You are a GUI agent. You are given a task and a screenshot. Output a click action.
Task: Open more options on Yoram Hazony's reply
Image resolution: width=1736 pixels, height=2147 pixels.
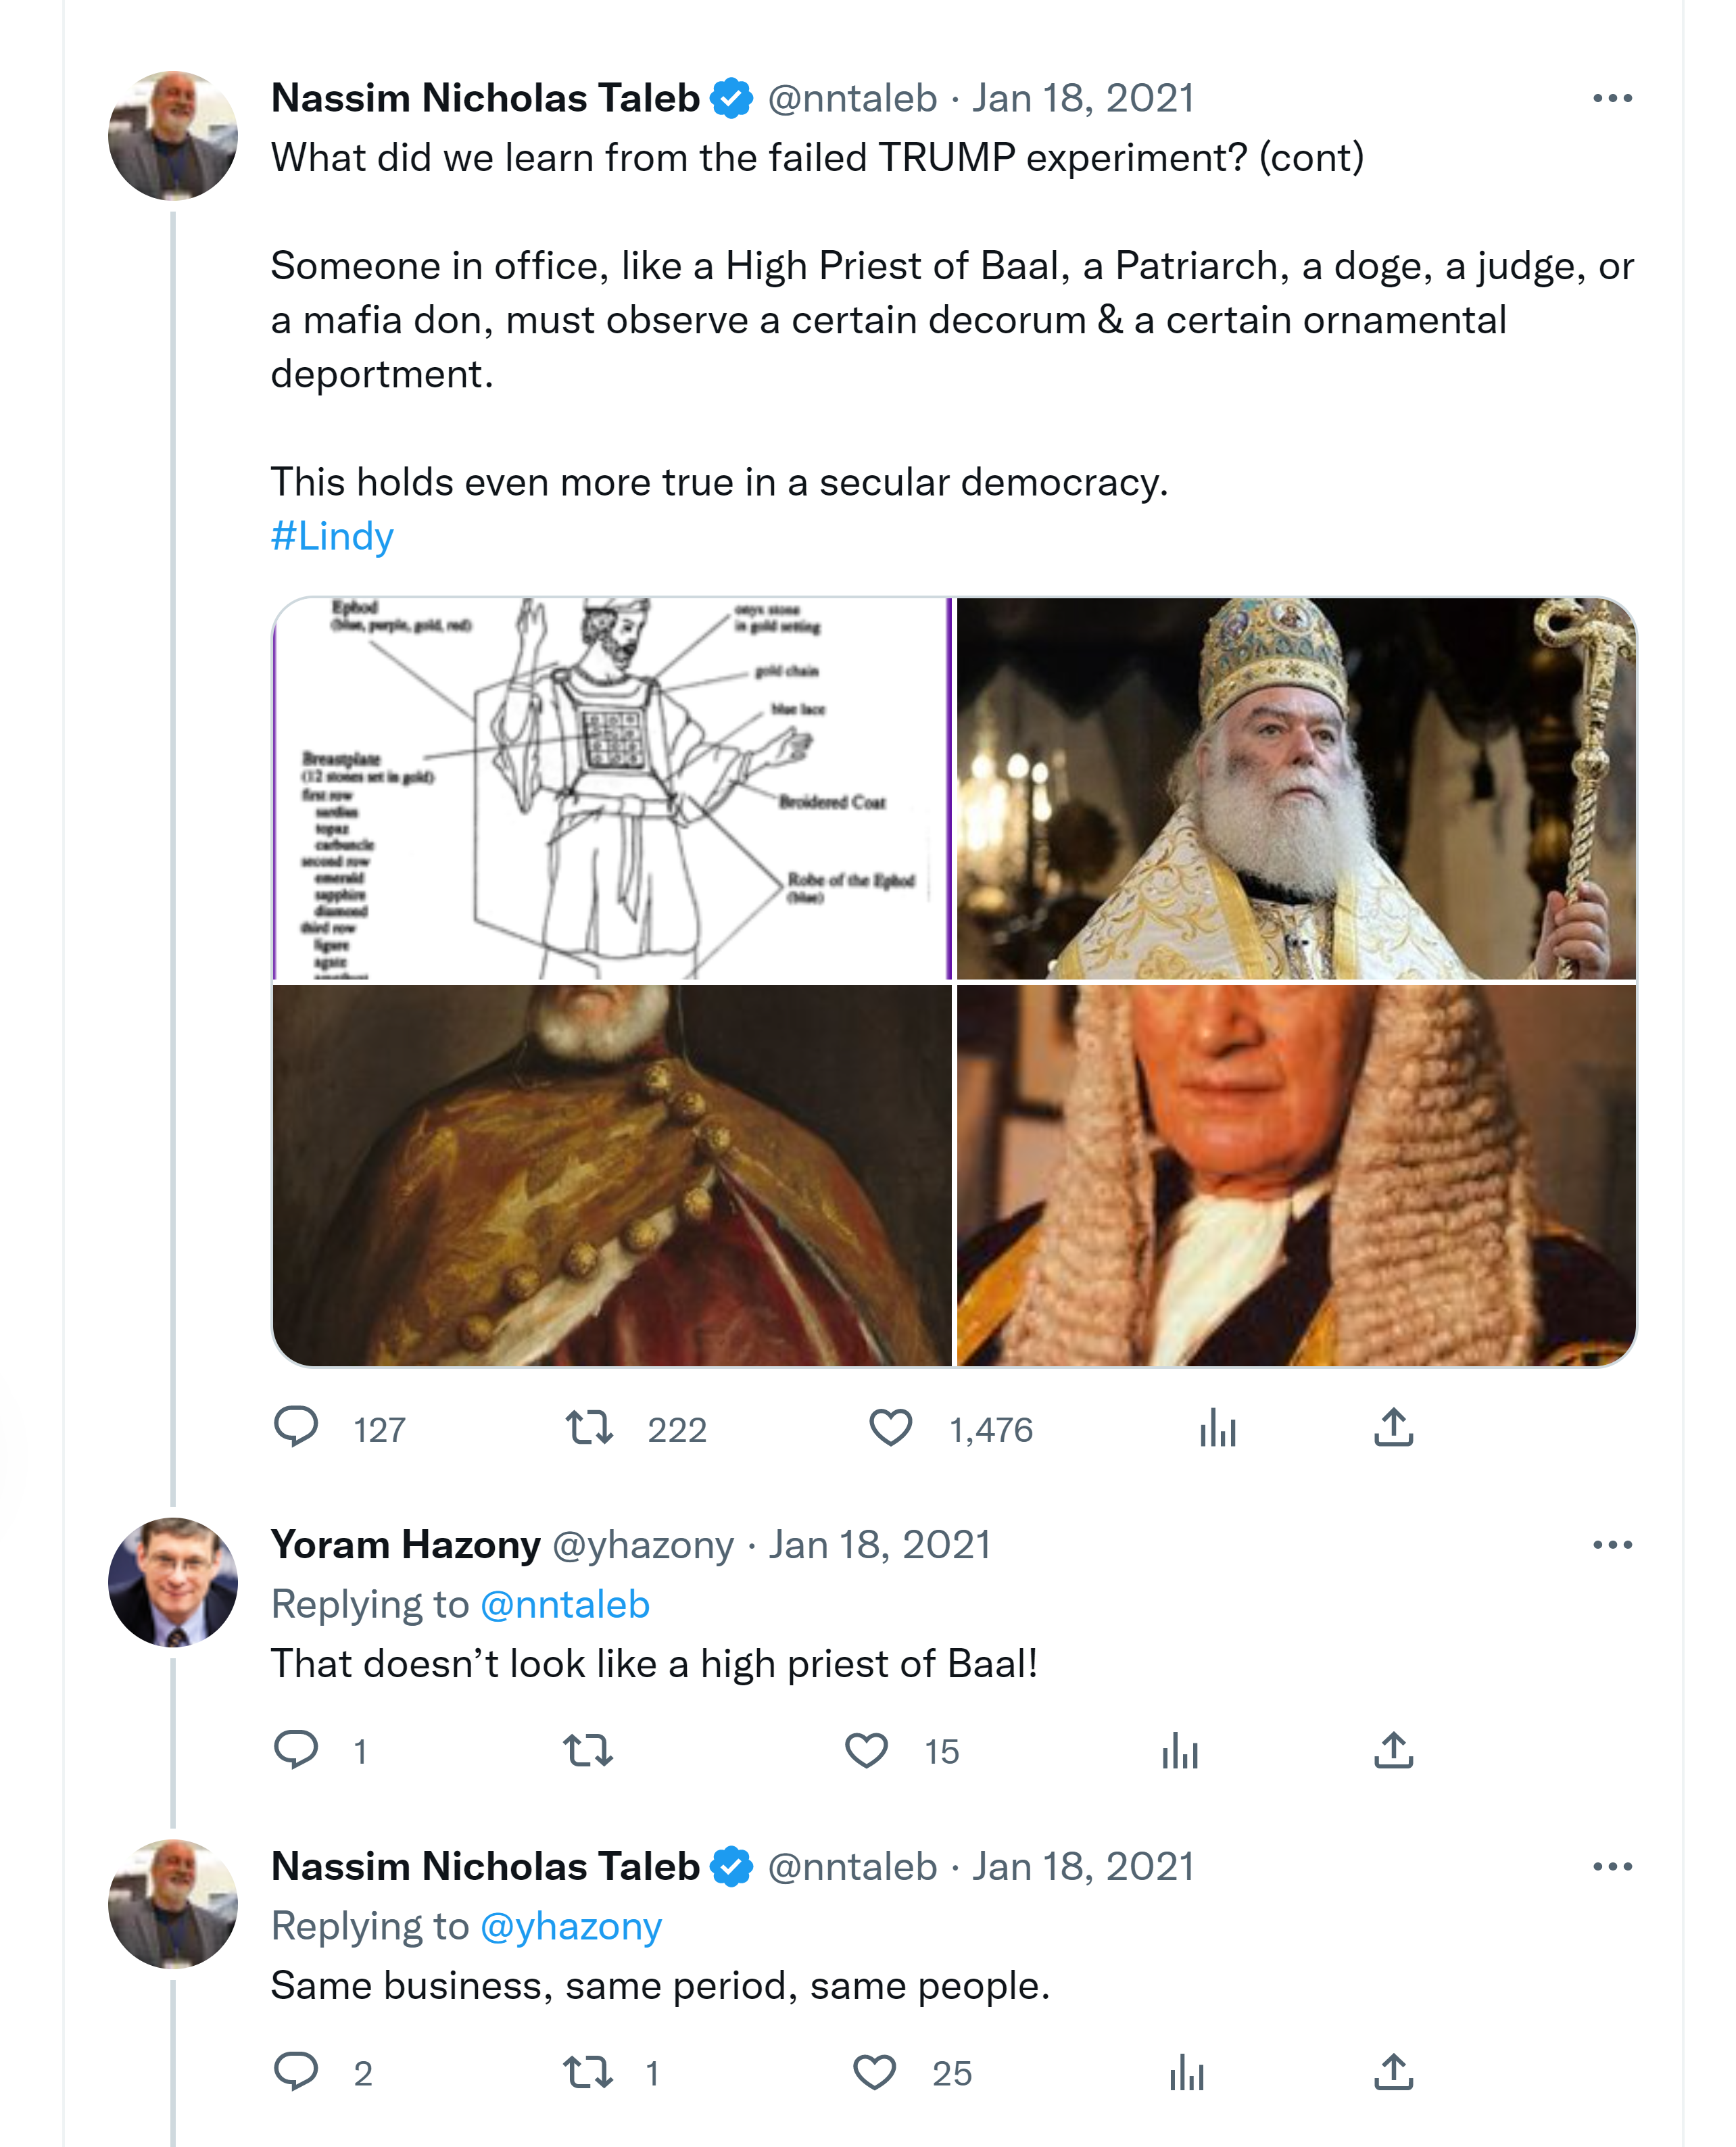[x=1612, y=1545]
